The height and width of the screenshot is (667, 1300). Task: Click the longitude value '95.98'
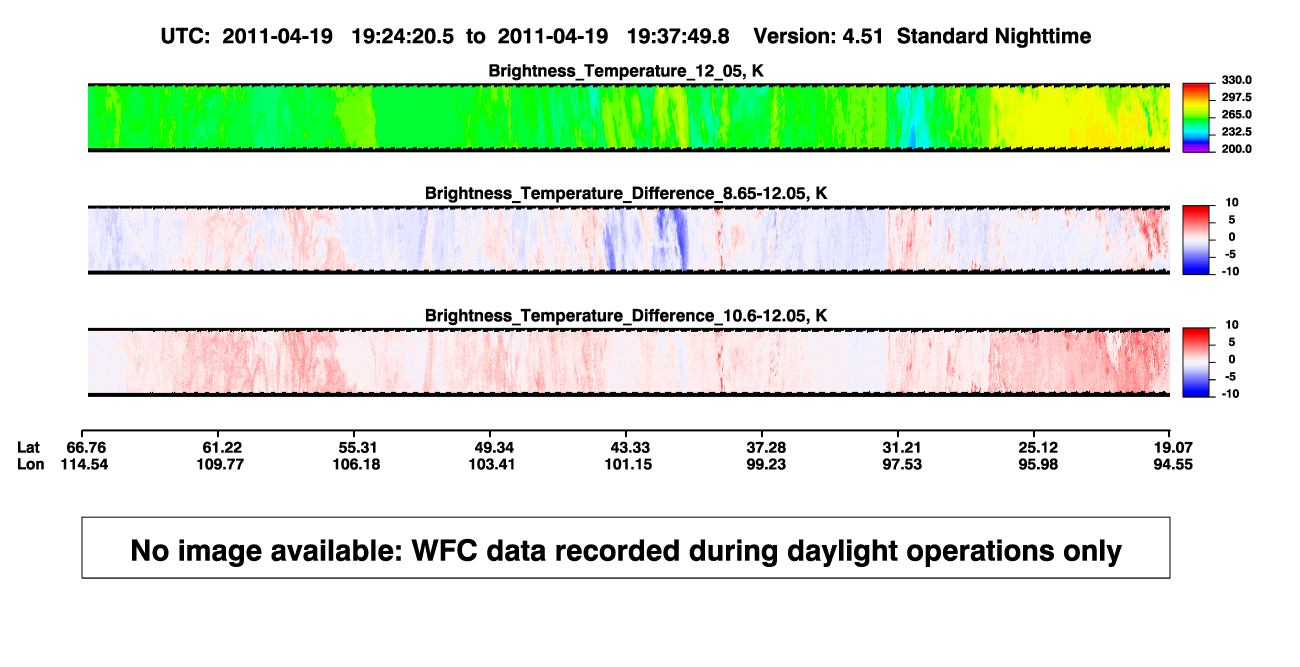pos(1036,464)
